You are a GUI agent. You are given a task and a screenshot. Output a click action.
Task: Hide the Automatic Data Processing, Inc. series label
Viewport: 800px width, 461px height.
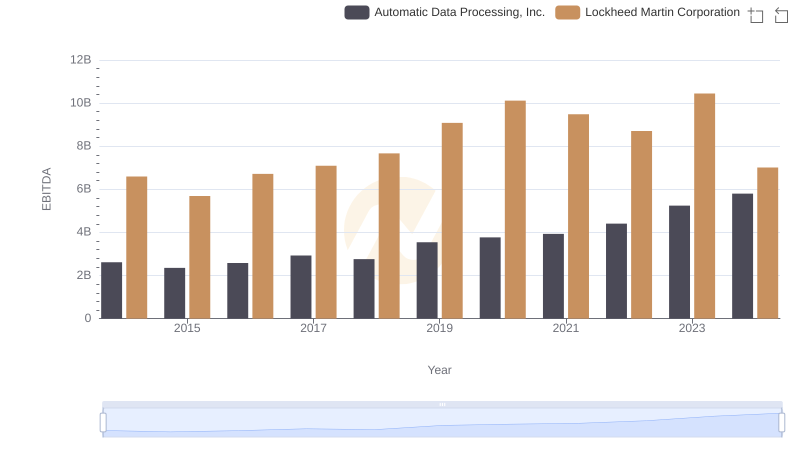(x=459, y=12)
